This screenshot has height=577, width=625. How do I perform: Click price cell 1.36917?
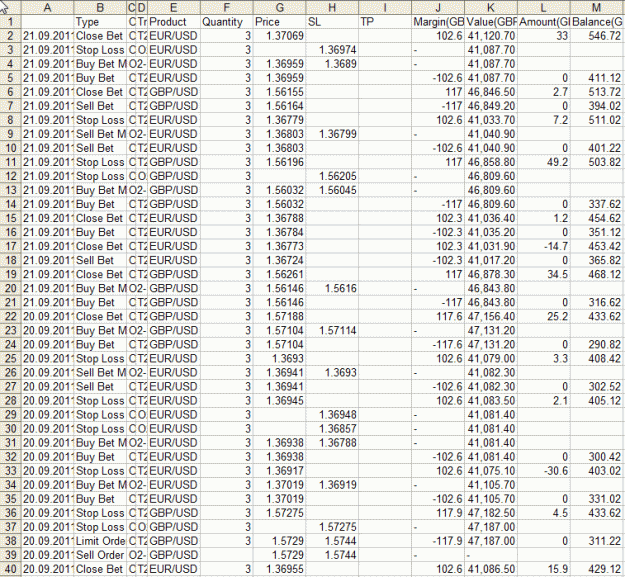tap(280, 471)
